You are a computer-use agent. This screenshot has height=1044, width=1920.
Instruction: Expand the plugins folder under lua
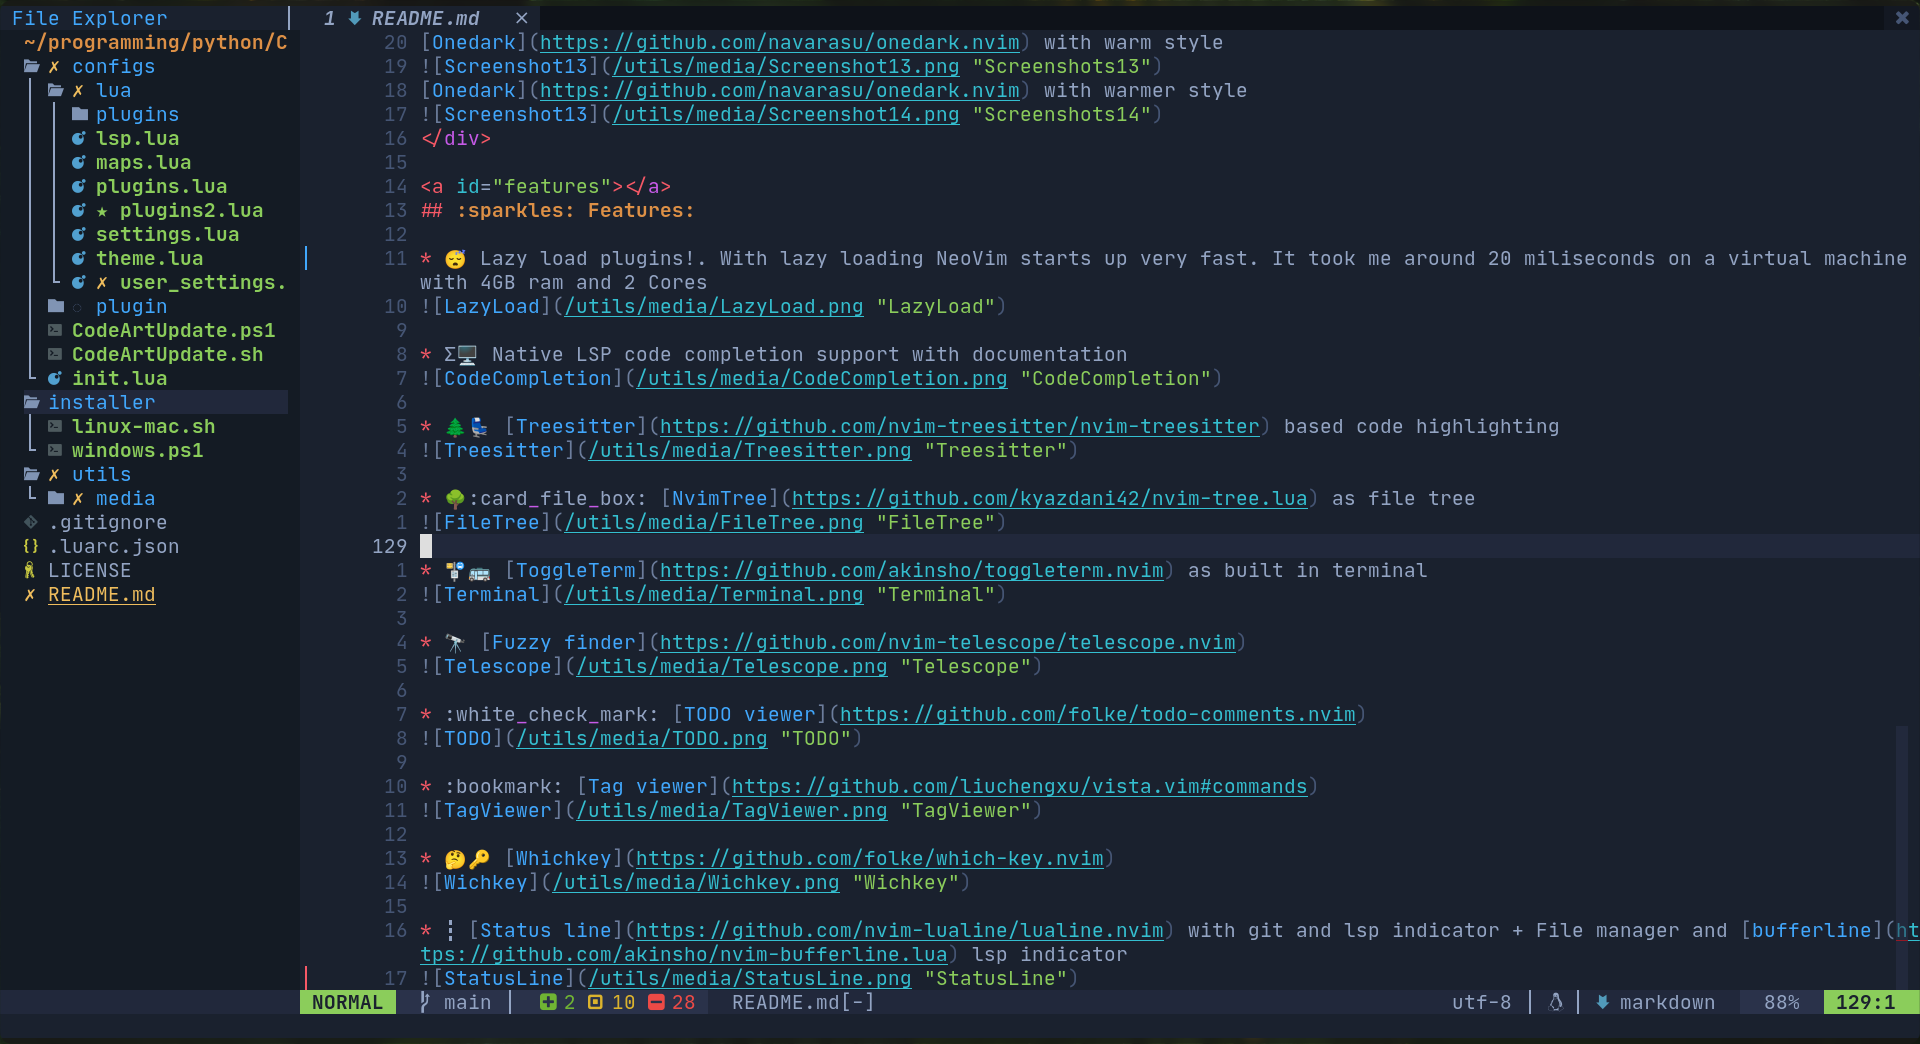coord(80,115)
